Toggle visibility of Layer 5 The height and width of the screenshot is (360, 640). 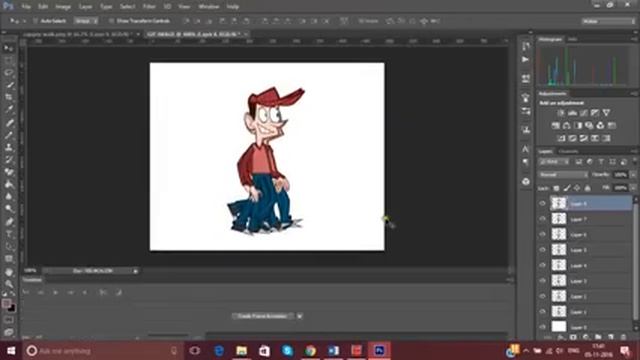coord(542,250)
